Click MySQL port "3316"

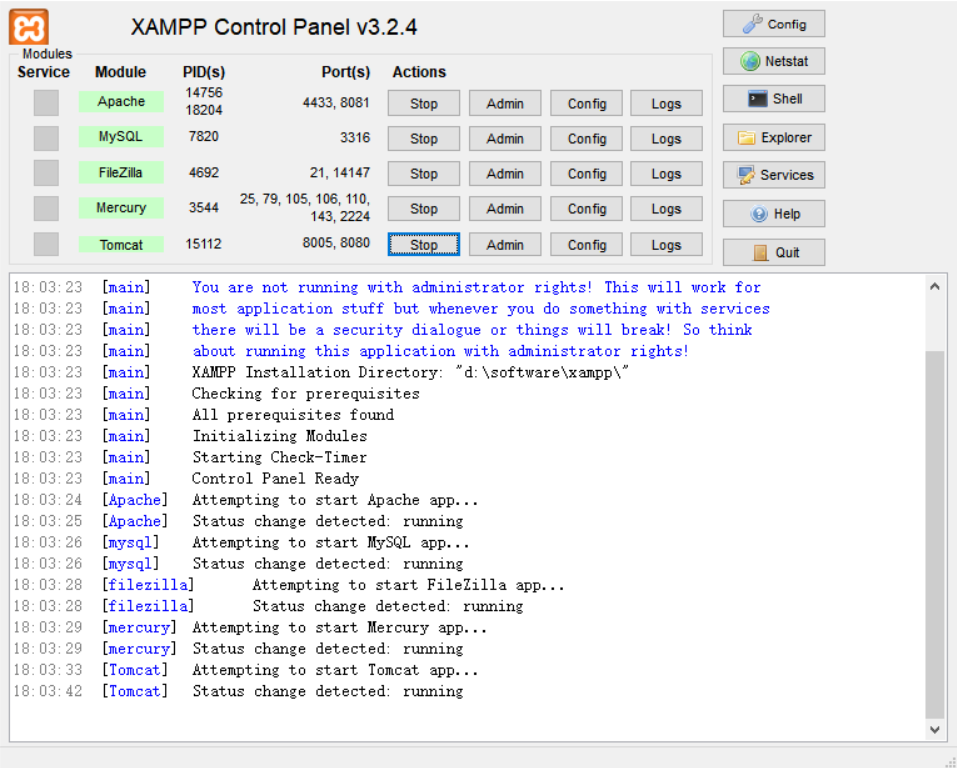(x=355, y=137)
